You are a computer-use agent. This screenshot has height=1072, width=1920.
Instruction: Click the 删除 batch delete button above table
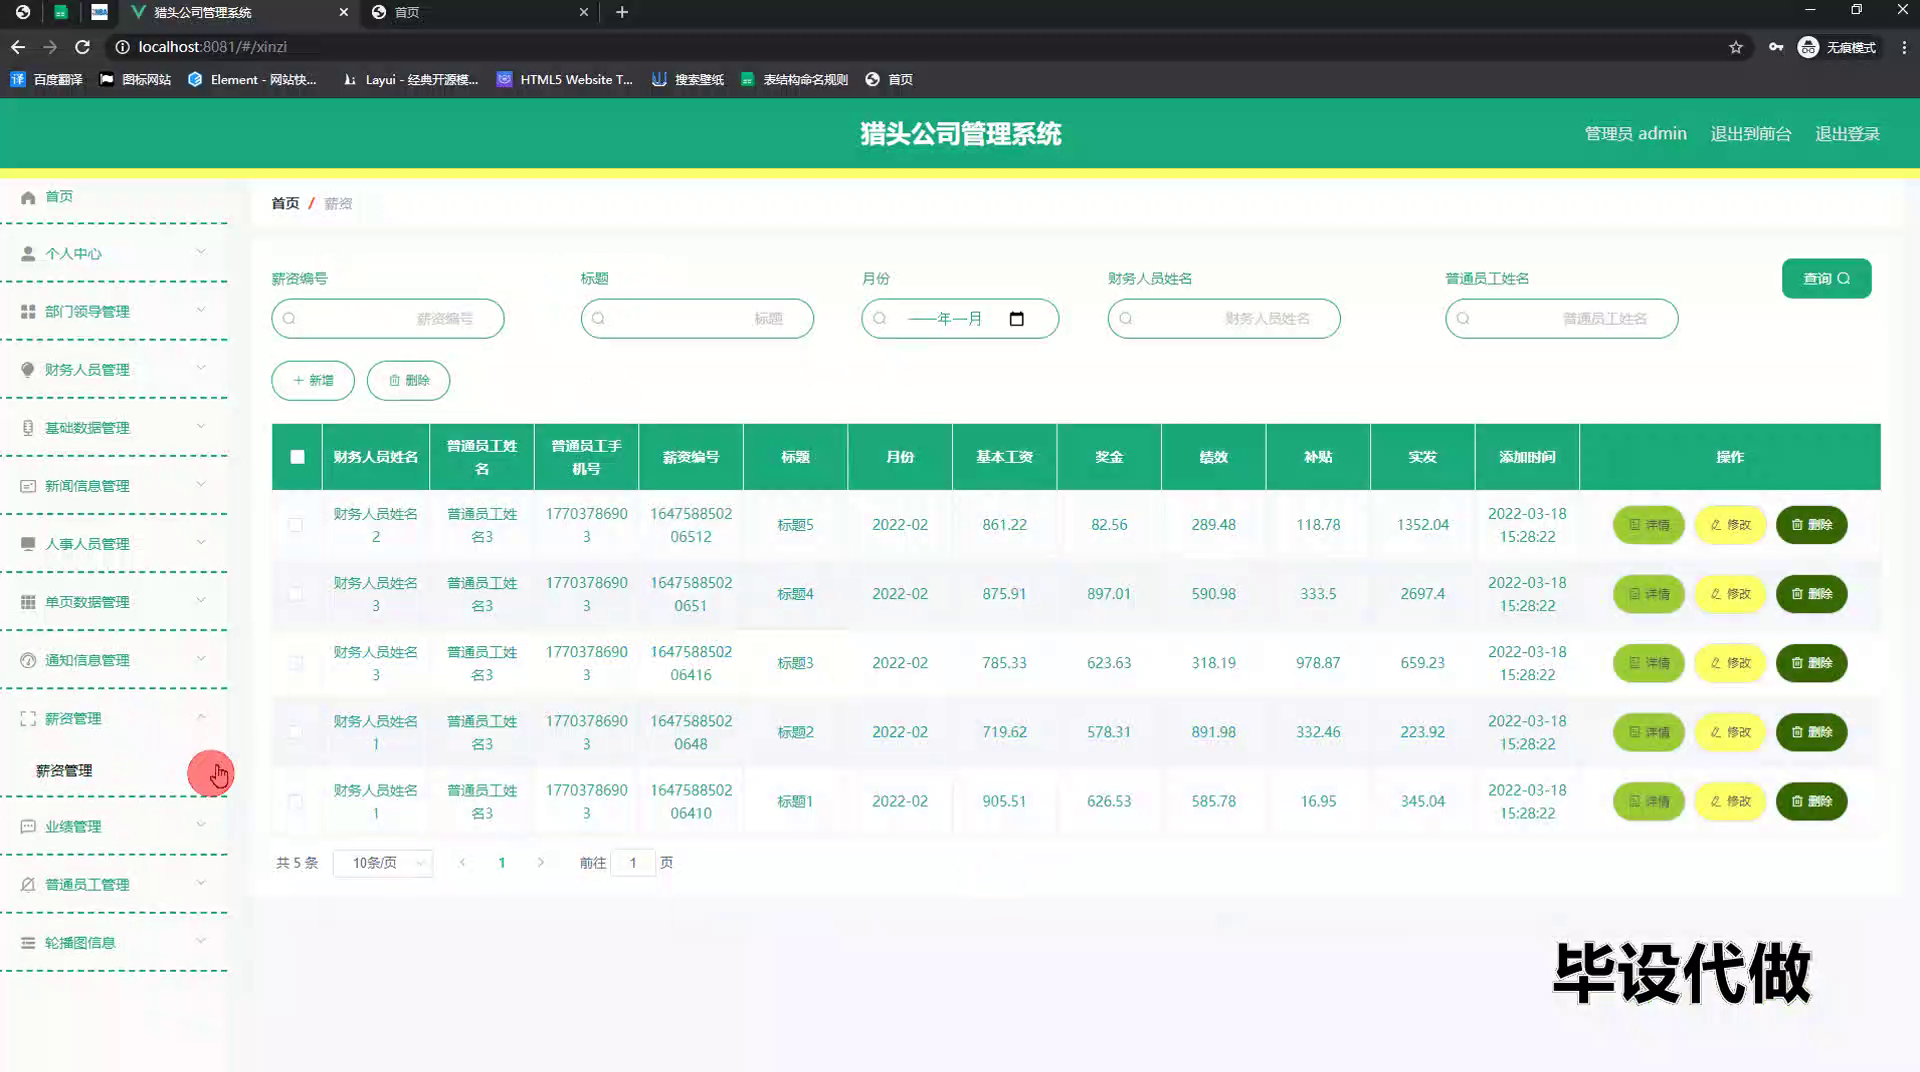click(x=408, y=381)
